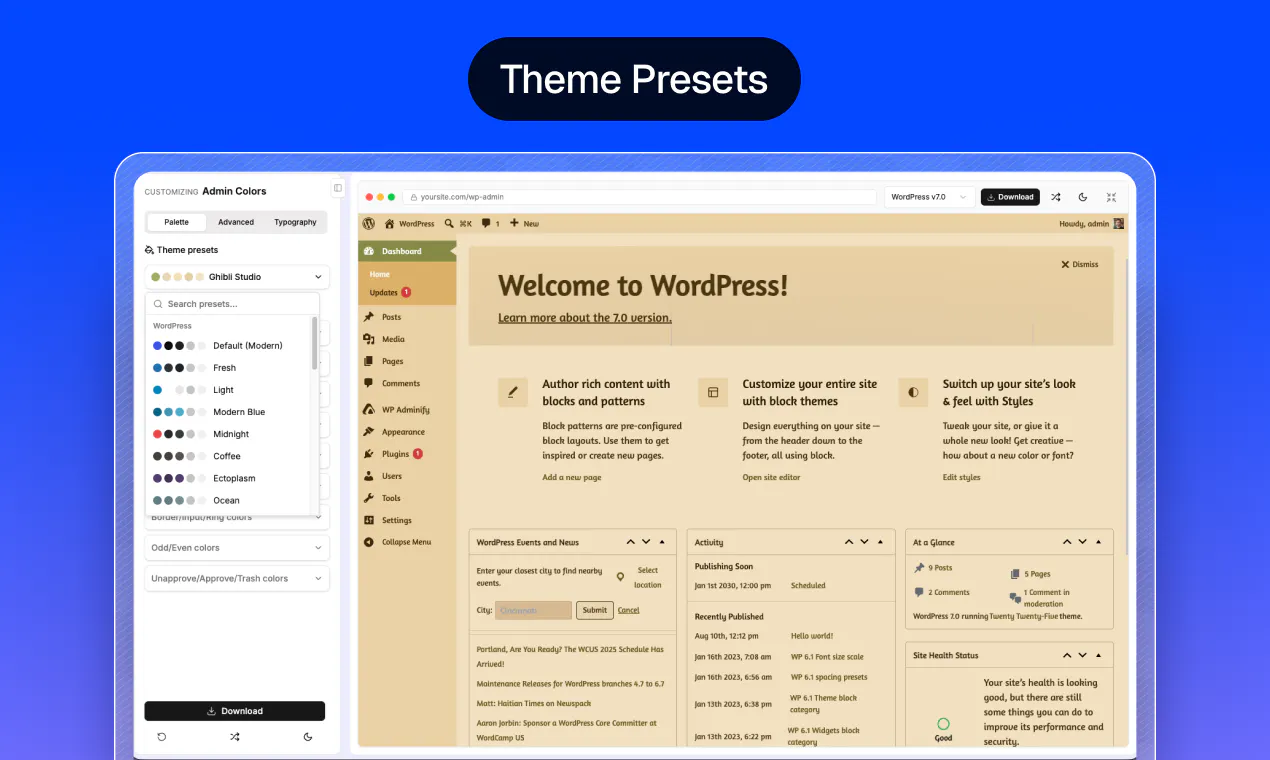Viewport: 1270px width, 760px height.
Task: Dismiss the Welcome to WordPress panel
Action: pos(1080,264)
